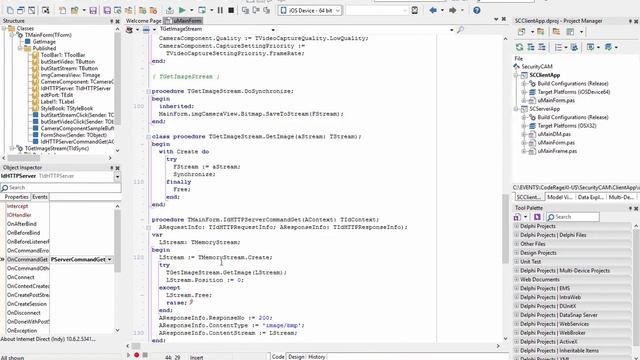The width and height of the screenshot is (640, 360).
Task: Expand the Delphi Projects | DUnitX palette category
Action: (516, 306)
